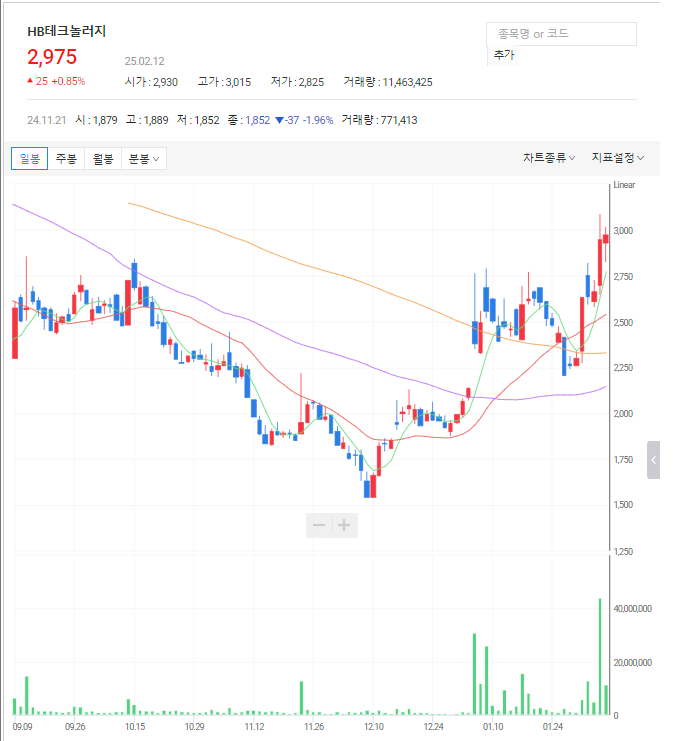Screen dimensions: 675x741
Task: Open the 차트종류 chart type dropdown
Action: tap(549, 158)
